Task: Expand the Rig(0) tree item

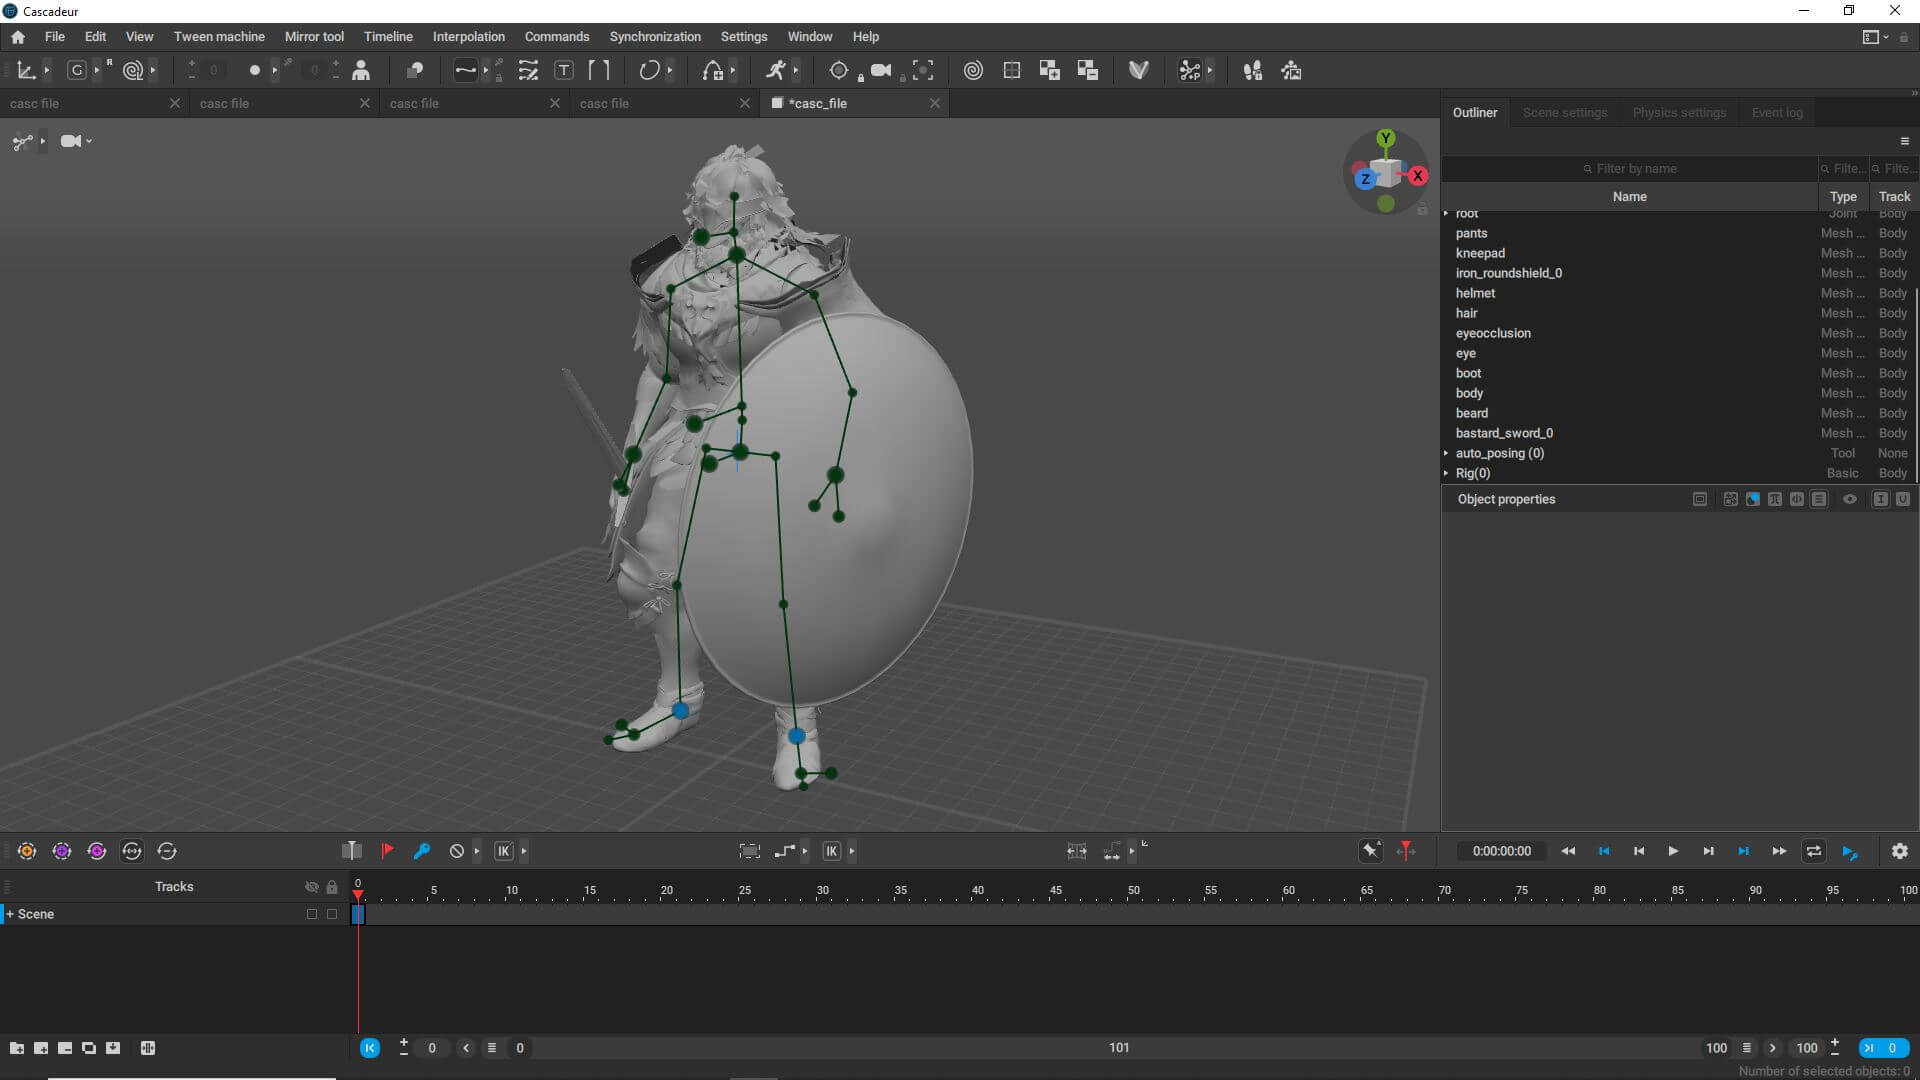Action: pos(1446,473)
